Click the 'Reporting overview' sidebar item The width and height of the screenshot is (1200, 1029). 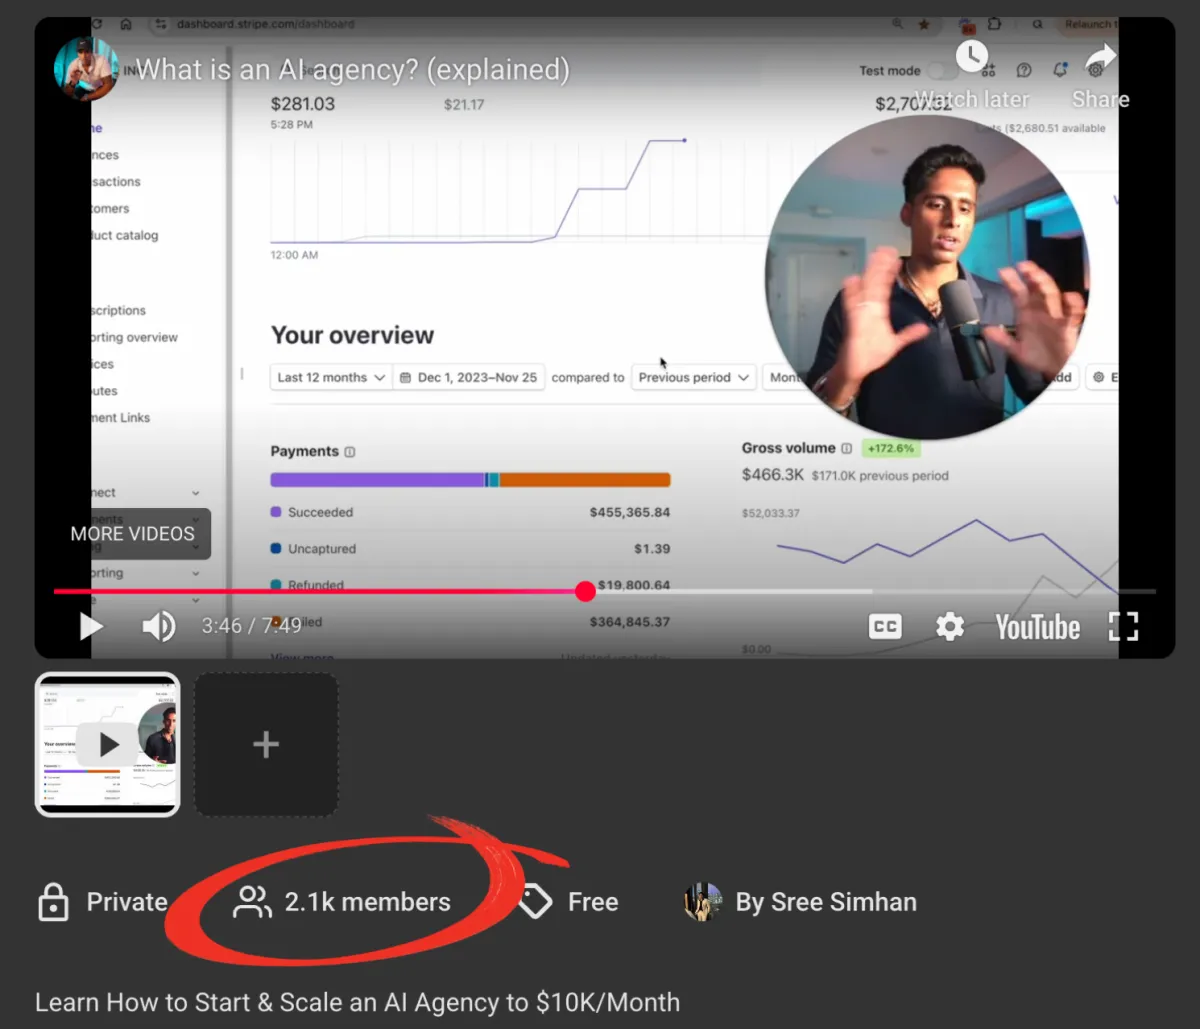coord(135,338)
